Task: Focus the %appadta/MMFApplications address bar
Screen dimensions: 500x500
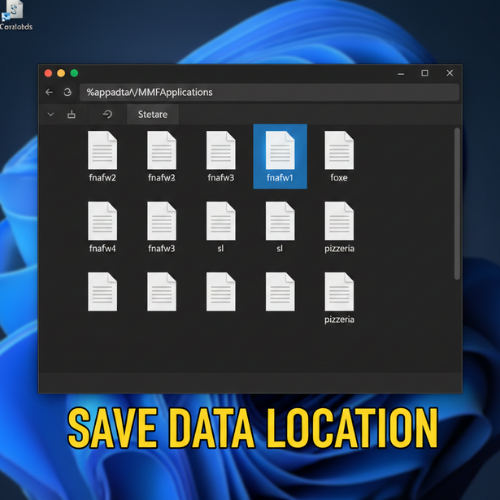Action: 269,92
